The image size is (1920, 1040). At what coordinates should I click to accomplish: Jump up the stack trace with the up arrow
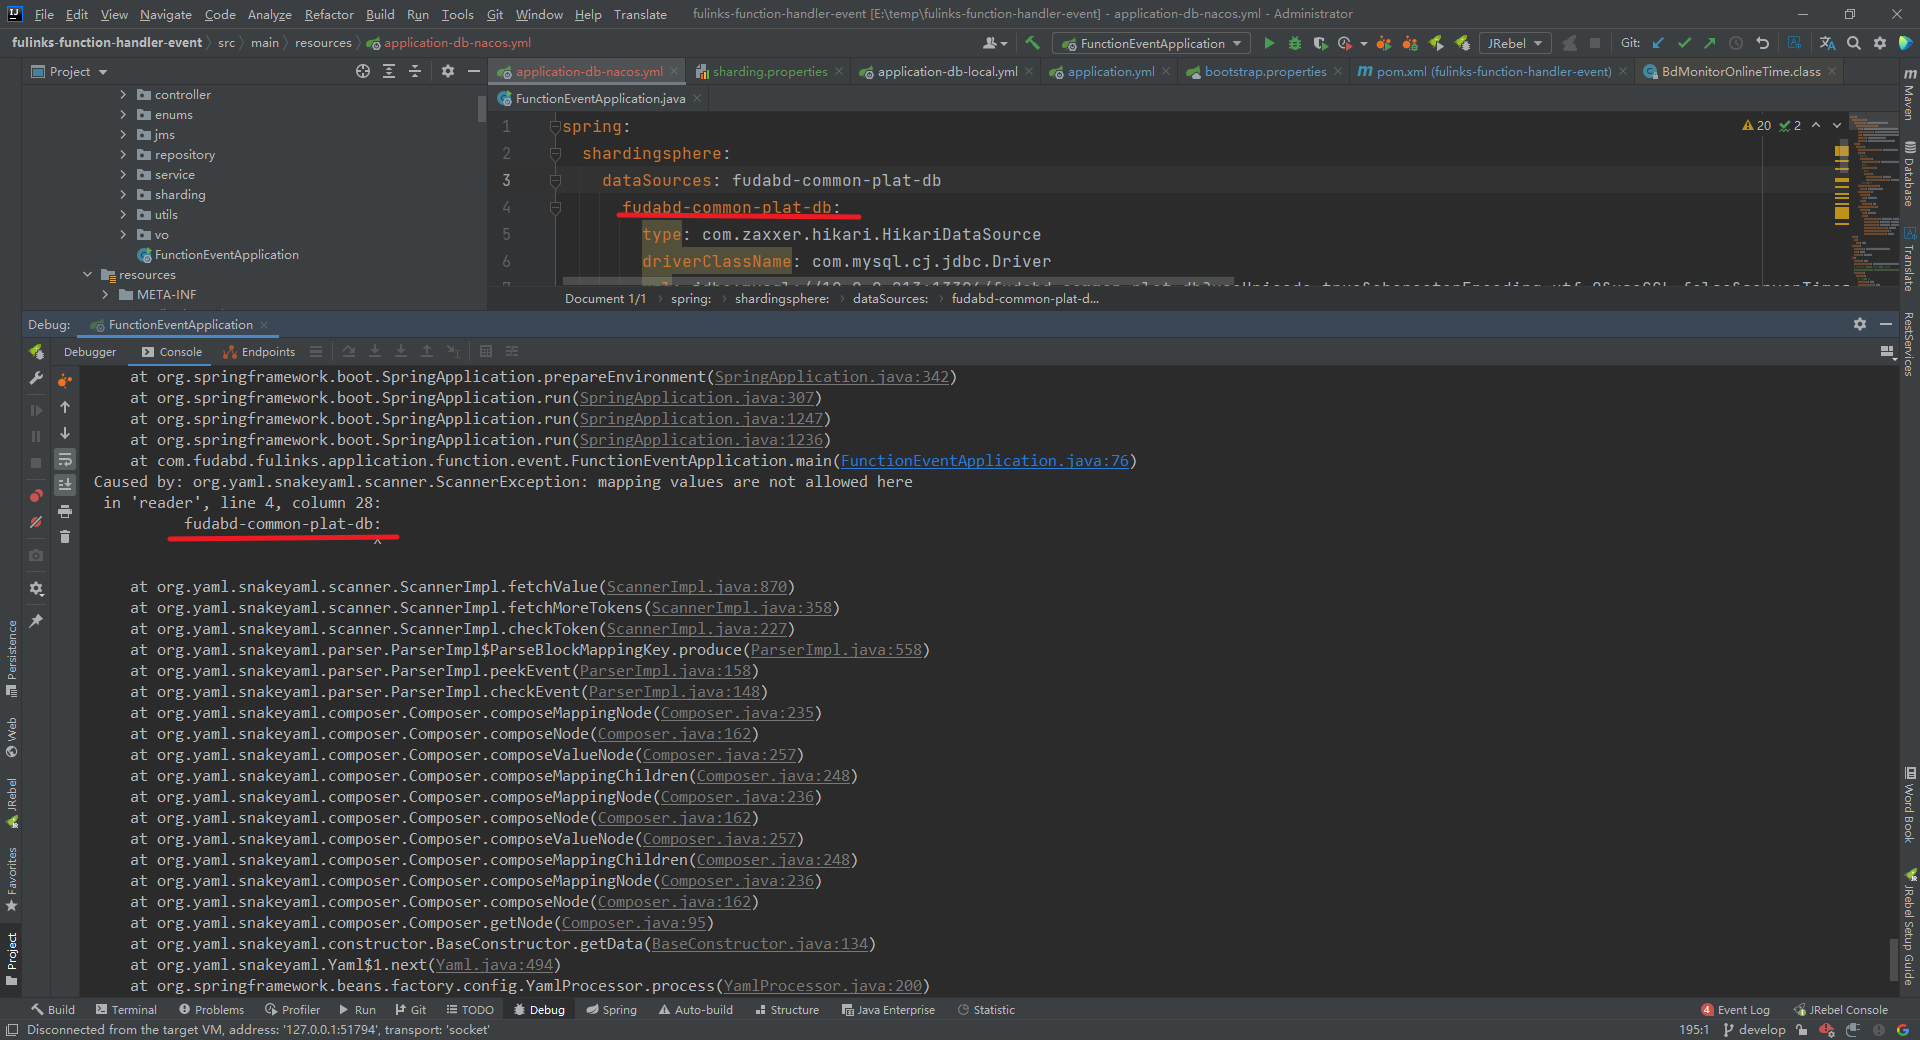(65, 407)
